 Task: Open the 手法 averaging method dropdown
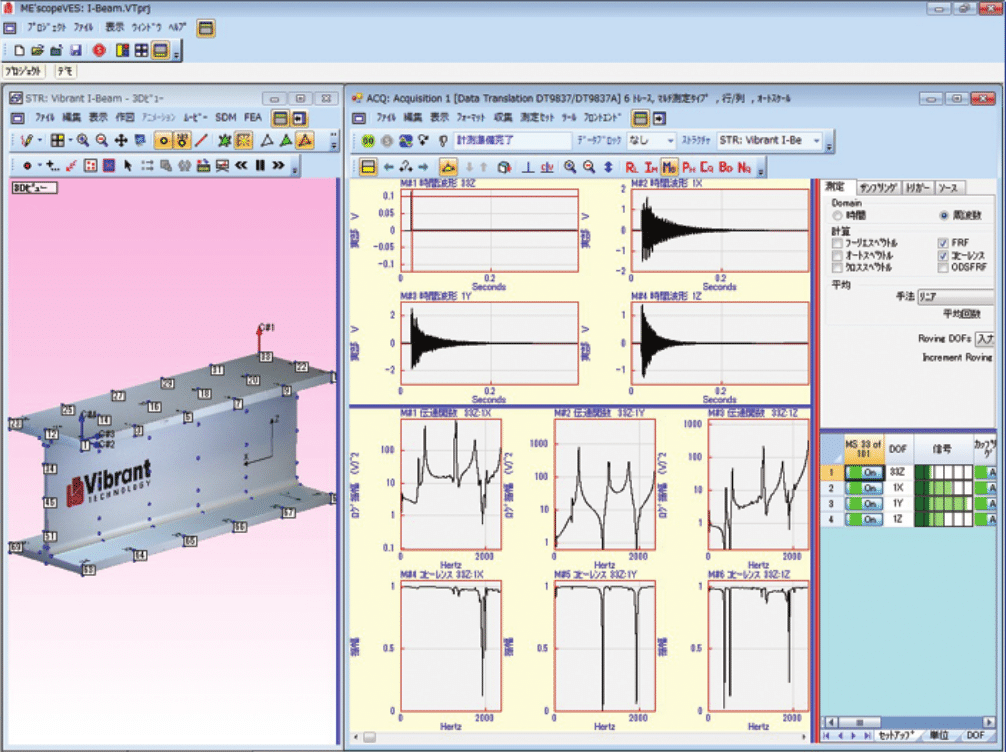(x=955, y=296)
